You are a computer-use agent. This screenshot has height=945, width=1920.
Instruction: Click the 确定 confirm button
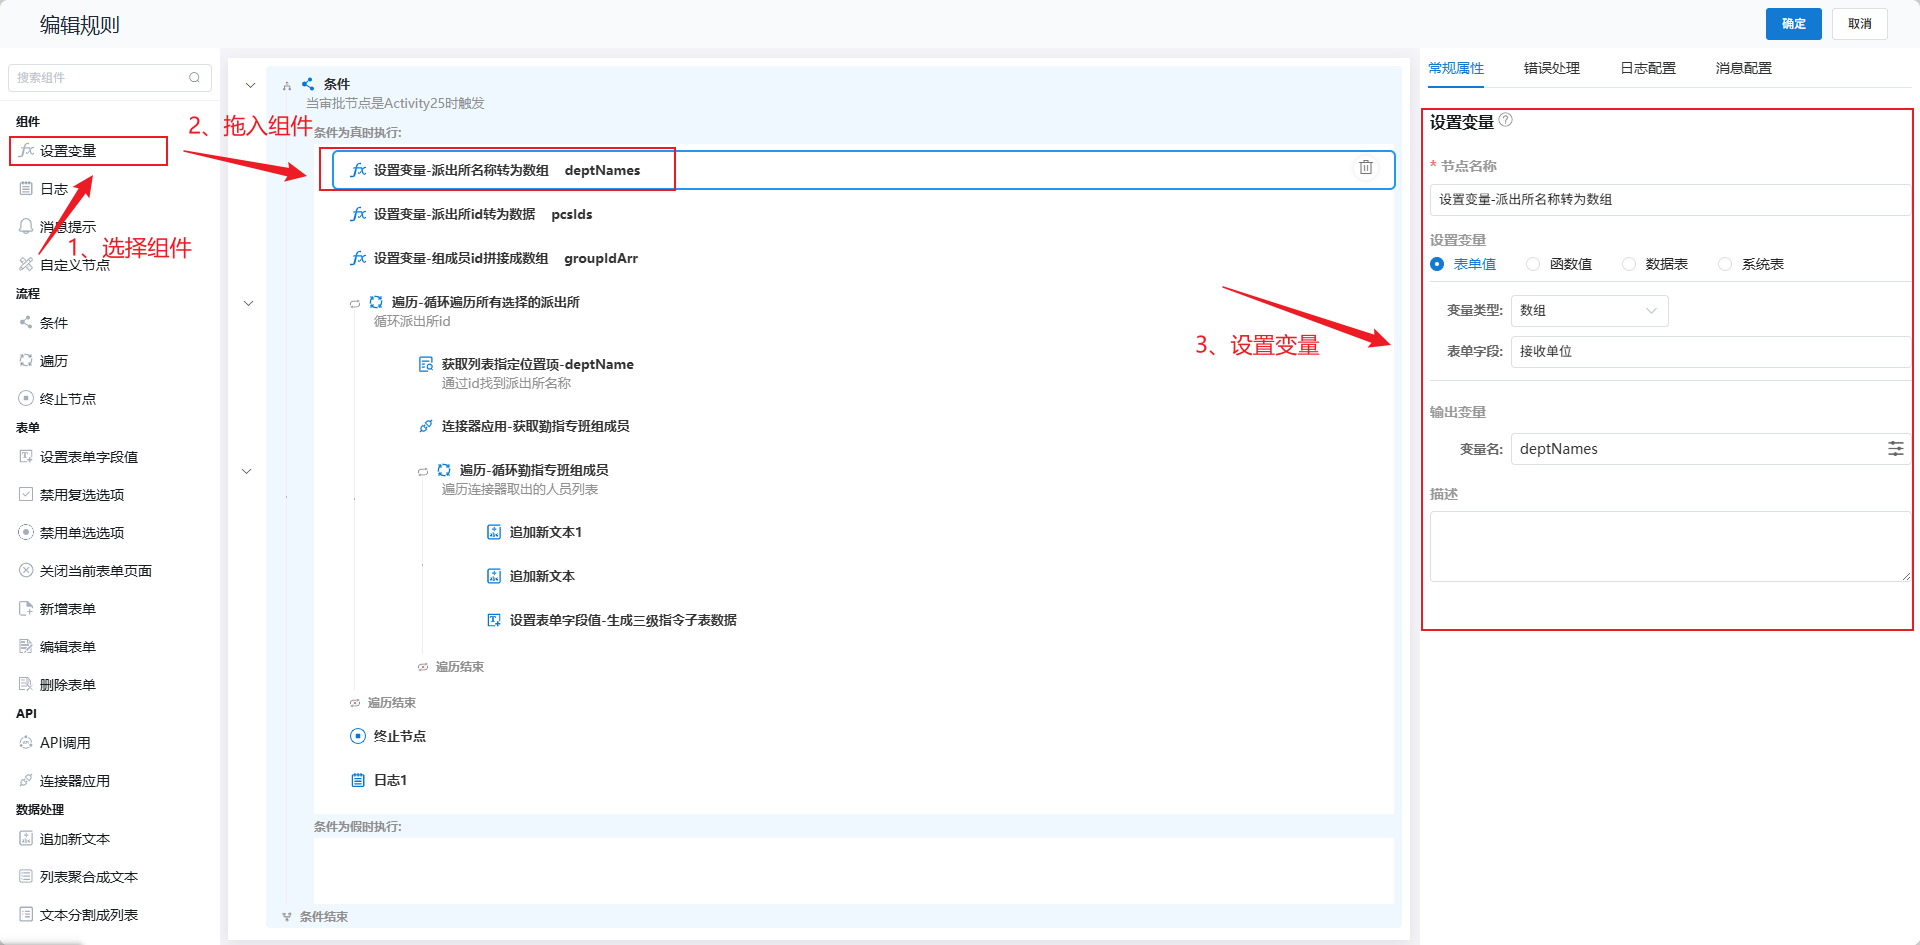coord(1793,24)
